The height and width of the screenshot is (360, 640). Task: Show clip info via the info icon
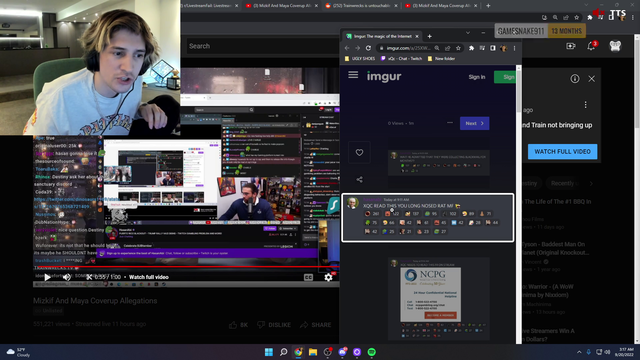pos(575,79)
